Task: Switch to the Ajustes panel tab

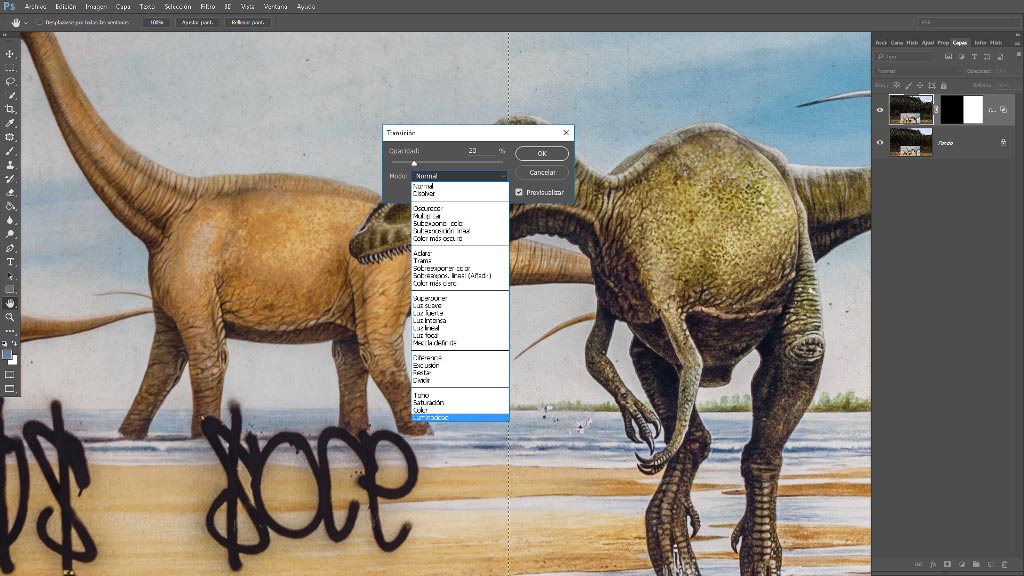Action: [x=927, y=43]
